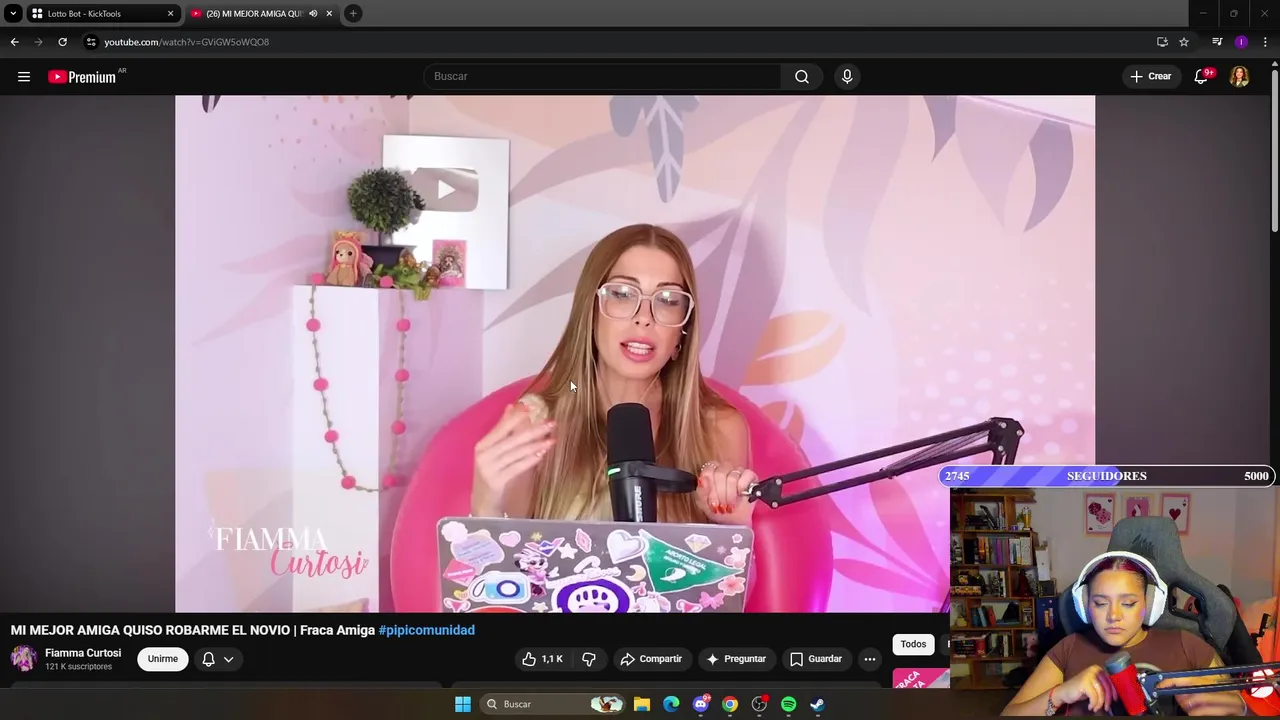Image resolution: width=1280 pixels, height=720 pixels.
Task: Open OBS Studio from taskbar
Action: coord(759,704)
